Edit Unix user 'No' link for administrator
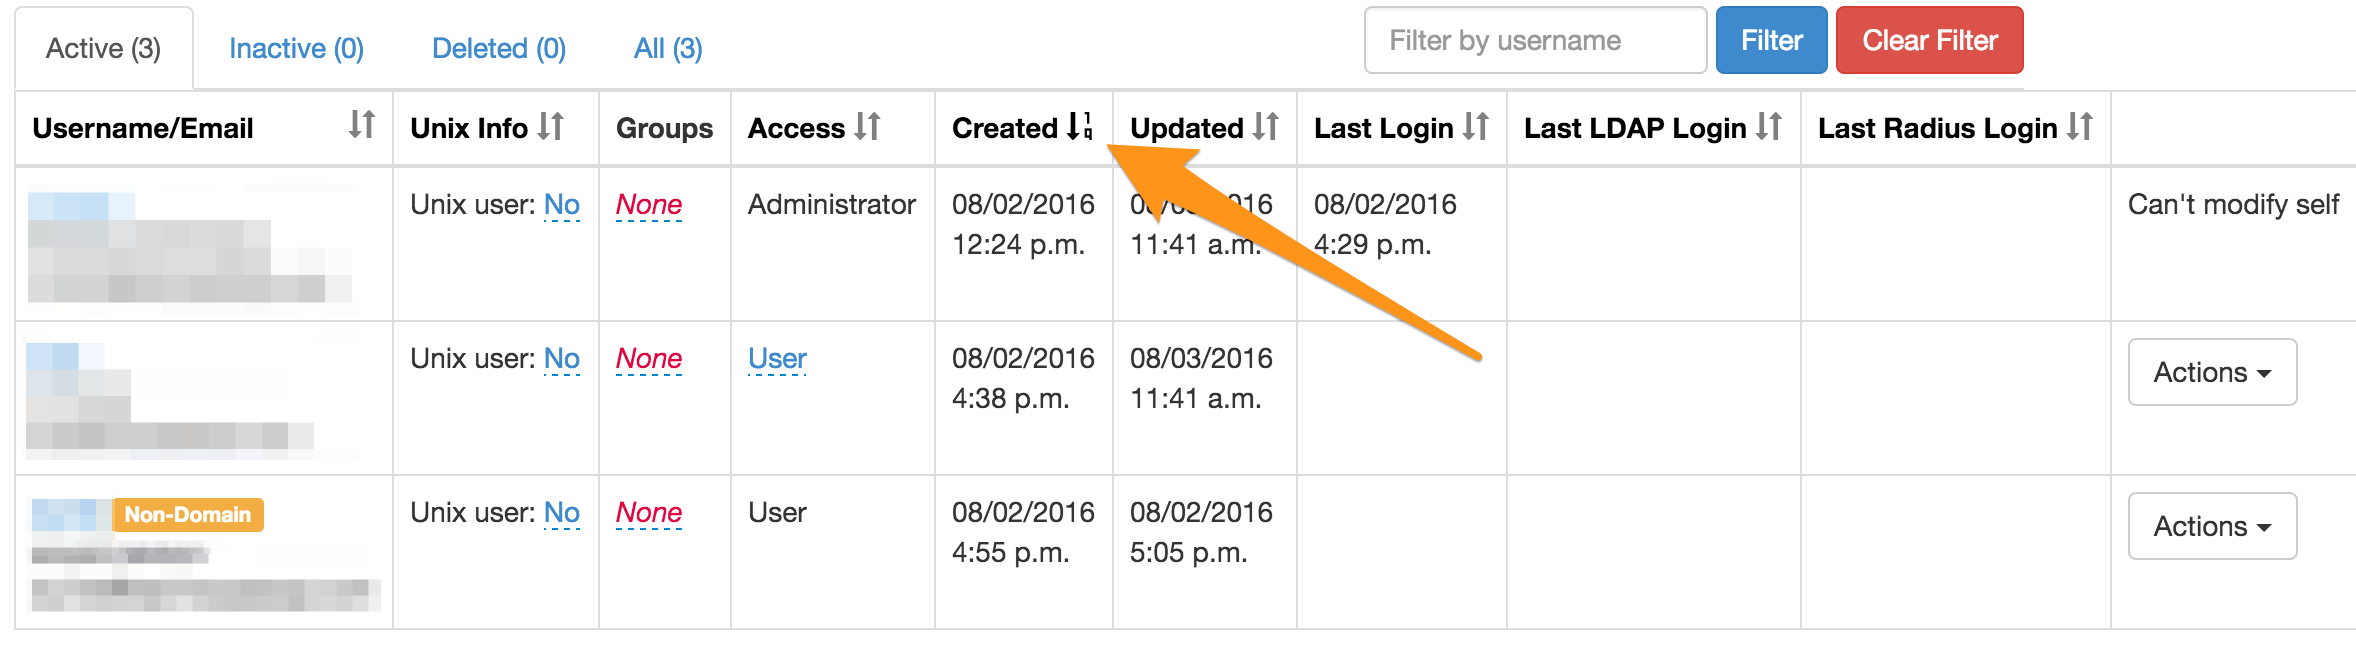The height and width of the screenshot is (660, 2356). pos(562,205)
